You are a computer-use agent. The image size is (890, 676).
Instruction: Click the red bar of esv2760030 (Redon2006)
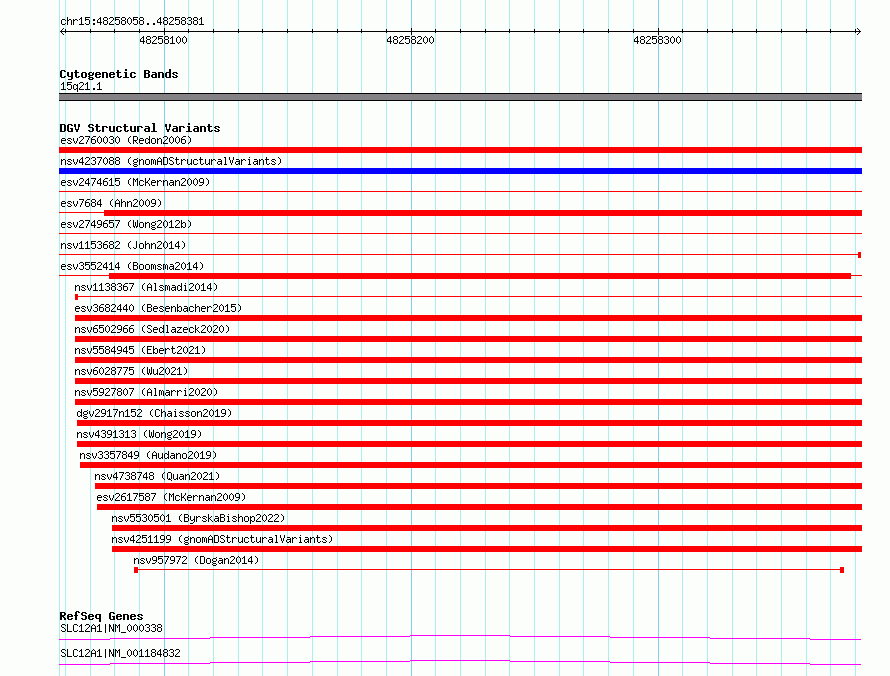460,150
